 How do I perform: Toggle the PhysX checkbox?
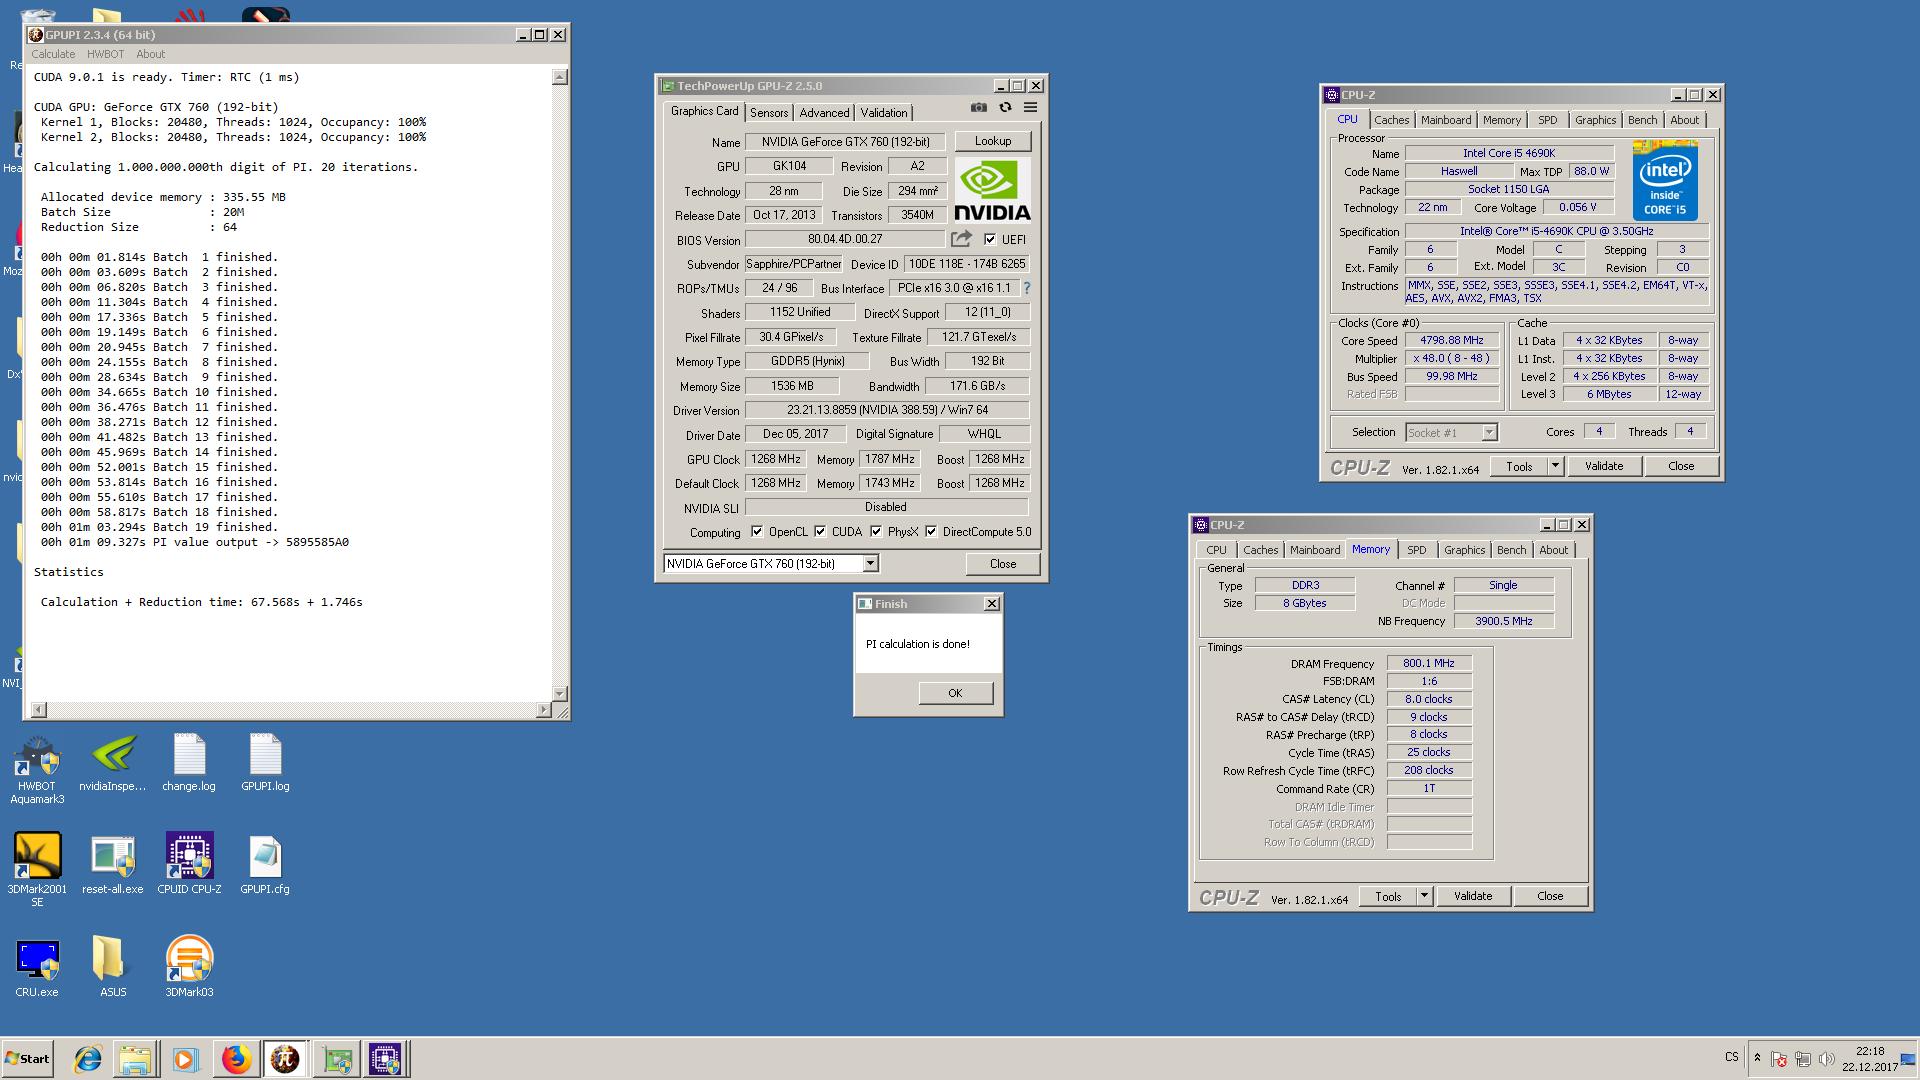(x=876, y=532)
